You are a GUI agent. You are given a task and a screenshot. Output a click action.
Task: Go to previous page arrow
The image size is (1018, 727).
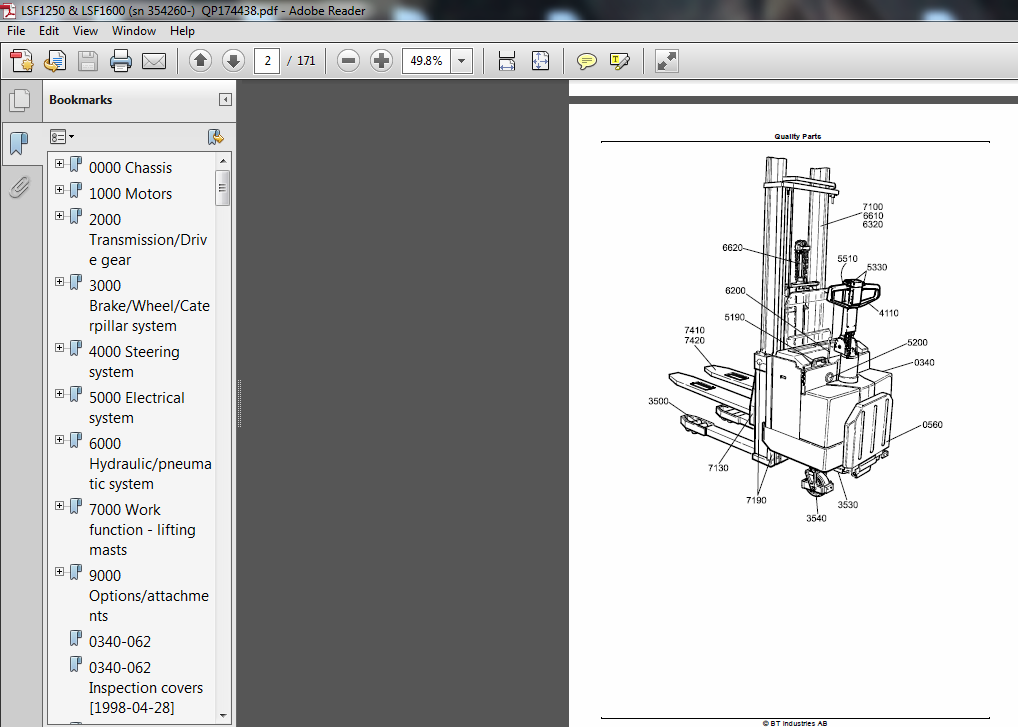pos(200,61)
